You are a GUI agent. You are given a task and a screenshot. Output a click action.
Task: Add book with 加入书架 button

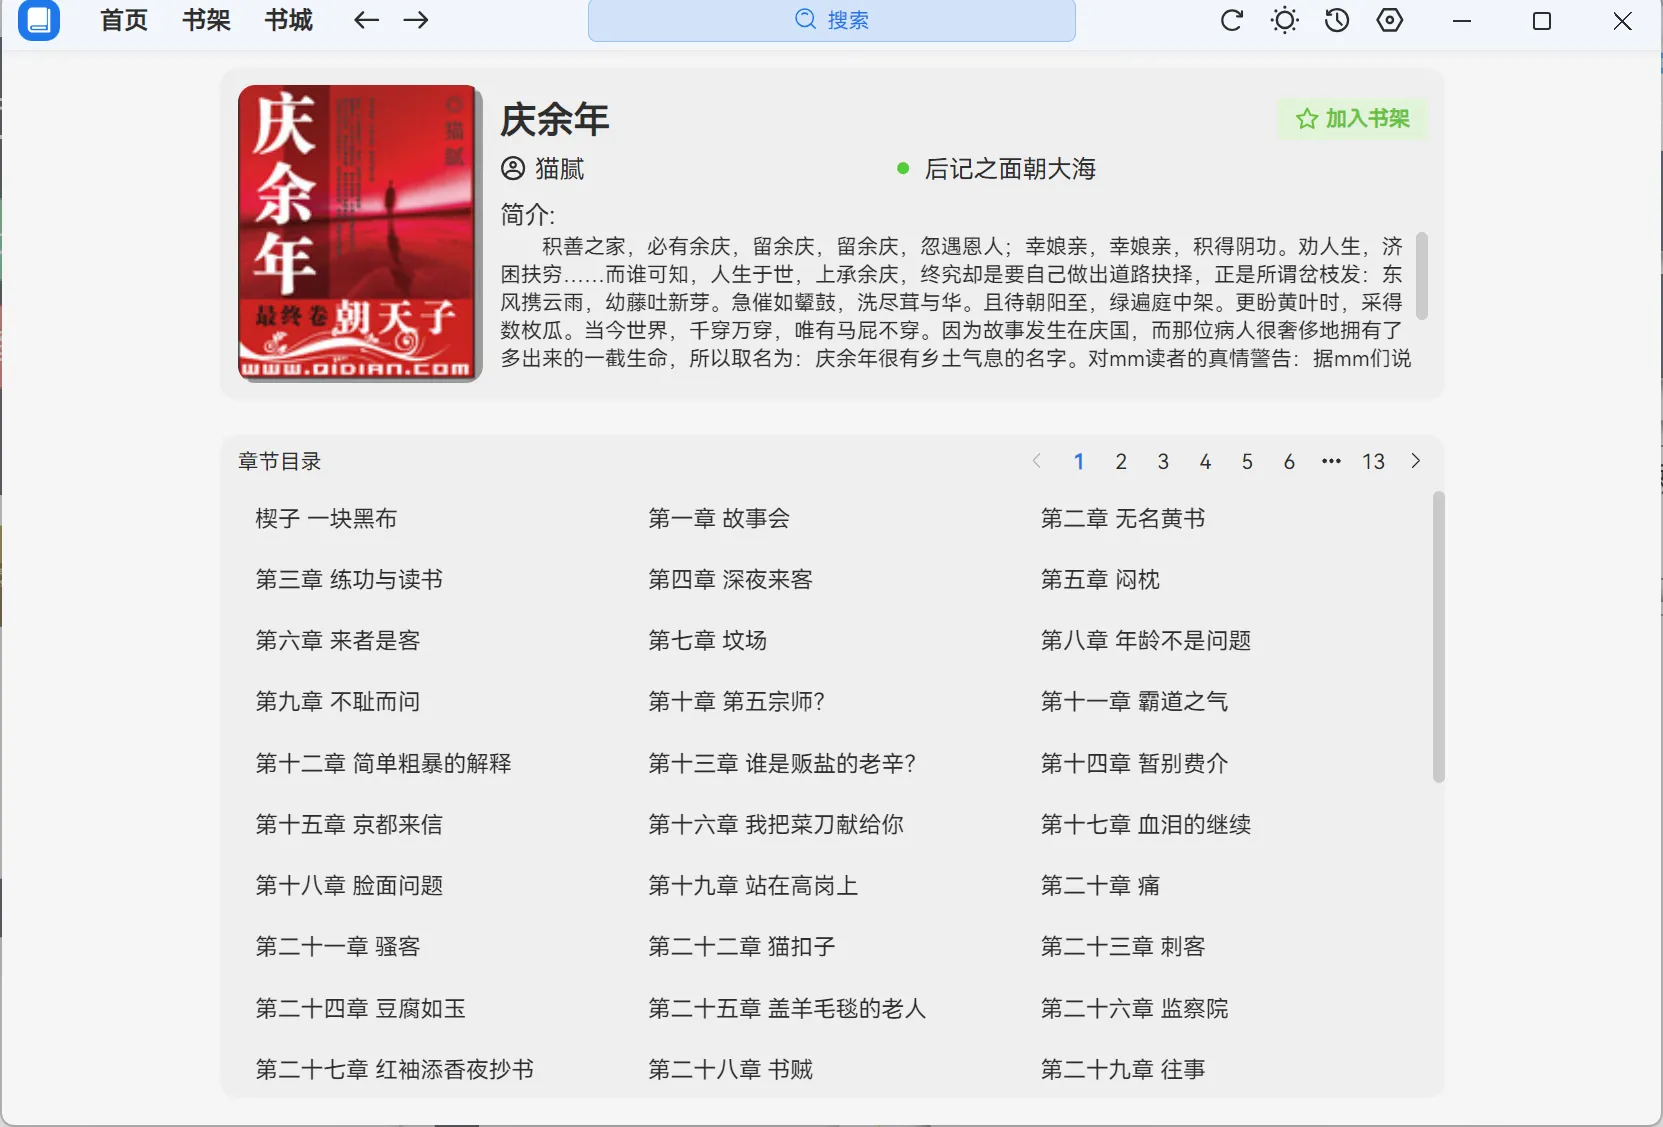[1352, 119]
